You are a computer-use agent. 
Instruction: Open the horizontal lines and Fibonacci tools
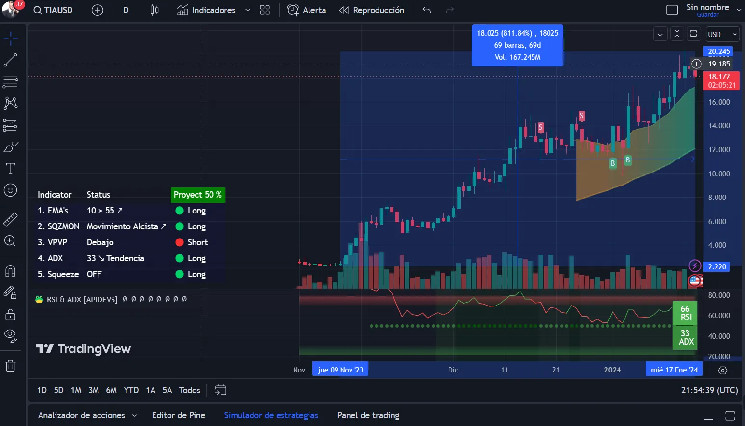point(10,82)
